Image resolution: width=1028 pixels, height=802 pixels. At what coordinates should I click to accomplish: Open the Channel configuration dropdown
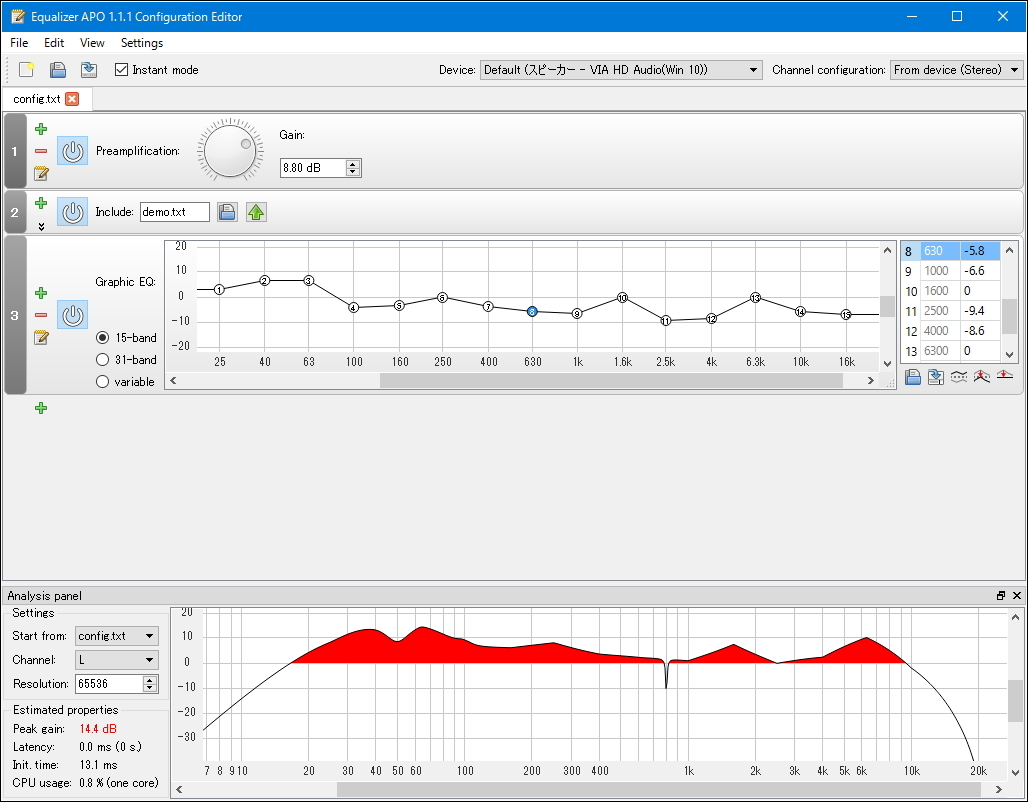(x=1013, y=70)
